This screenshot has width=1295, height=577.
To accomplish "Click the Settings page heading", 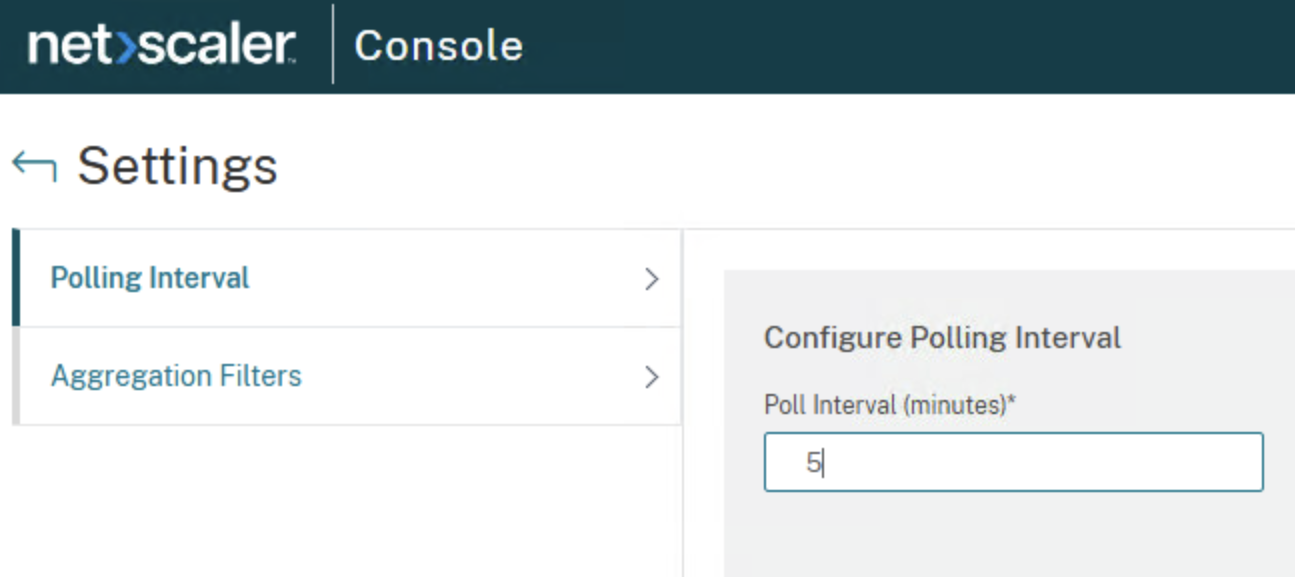I will [177, 166].
